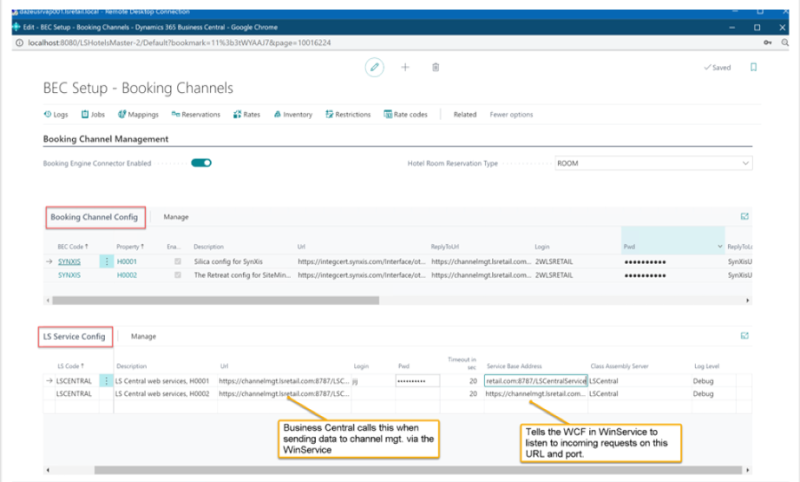
Task: Click the pencil edit icon
Action: (x=375, y=67)
